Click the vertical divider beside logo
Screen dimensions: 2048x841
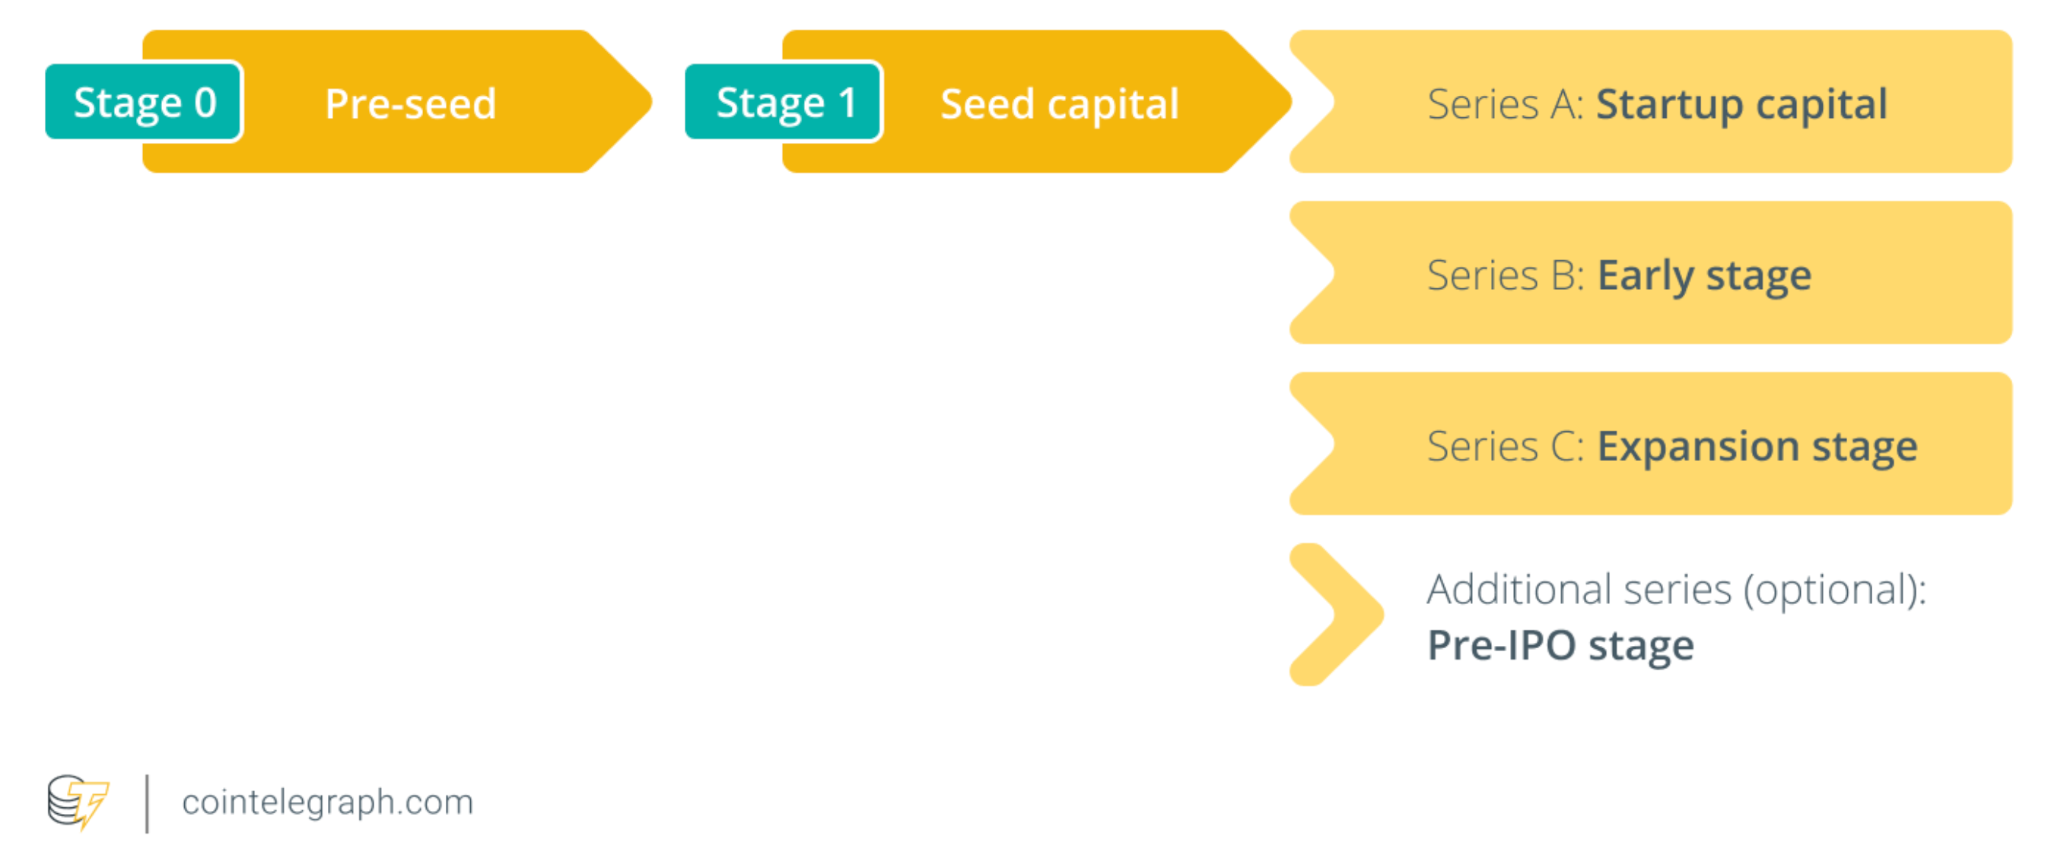pos(147,803)
